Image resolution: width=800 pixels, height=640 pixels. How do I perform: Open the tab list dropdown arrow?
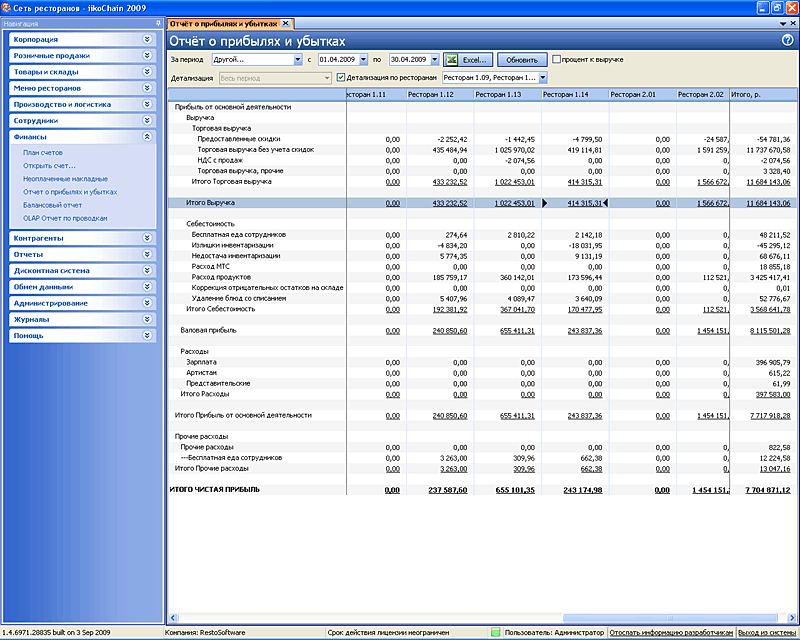[x=783, y=23]
